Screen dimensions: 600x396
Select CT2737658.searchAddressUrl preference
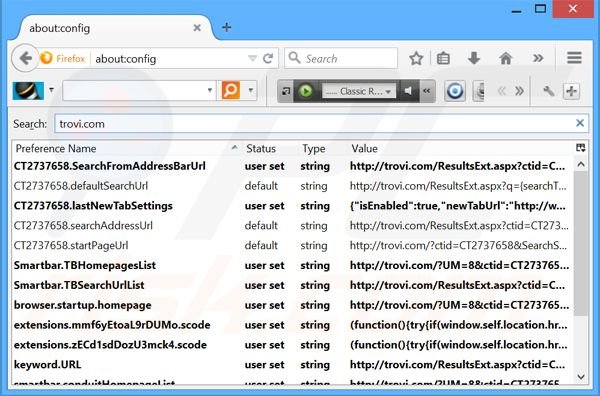(x=293, y=226)
